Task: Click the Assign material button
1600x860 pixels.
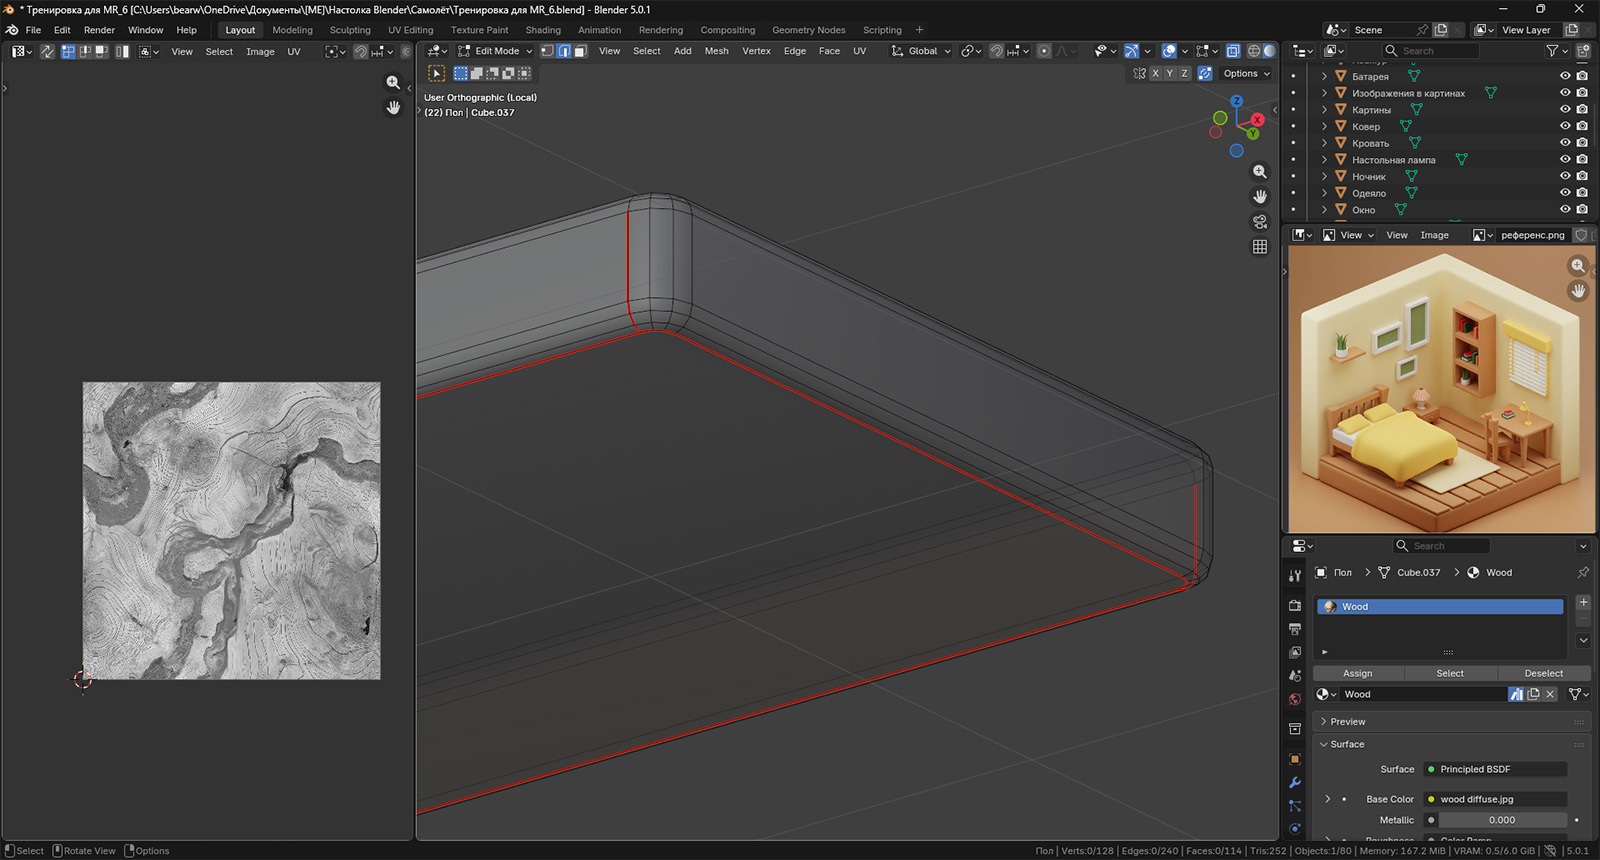Action: 1357,673
